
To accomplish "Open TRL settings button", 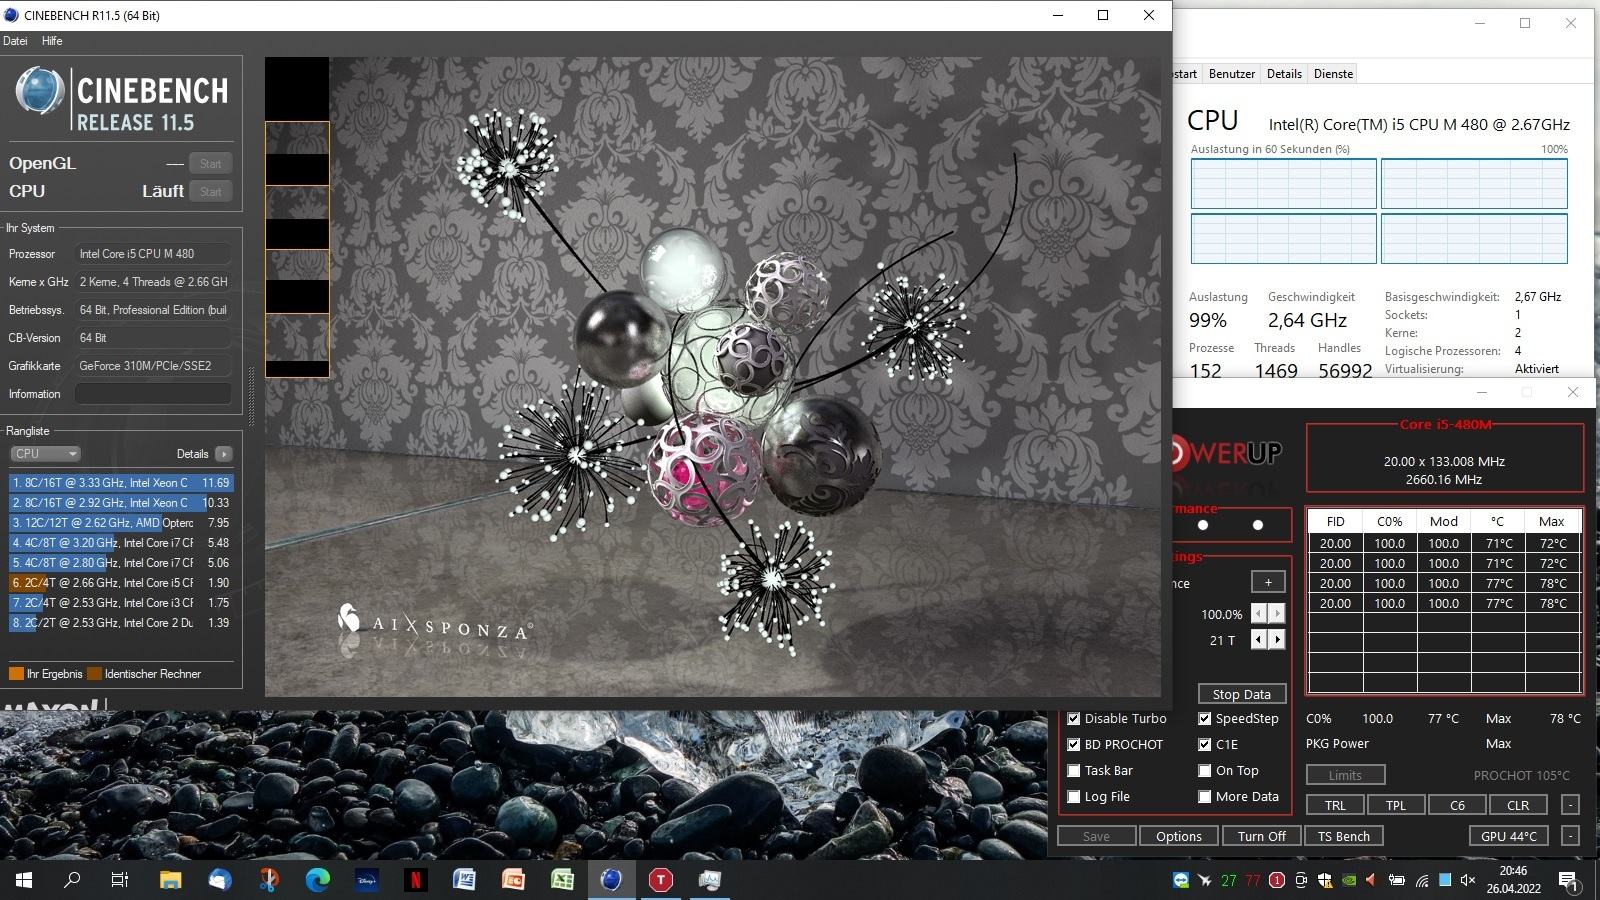I will 1335,805.
